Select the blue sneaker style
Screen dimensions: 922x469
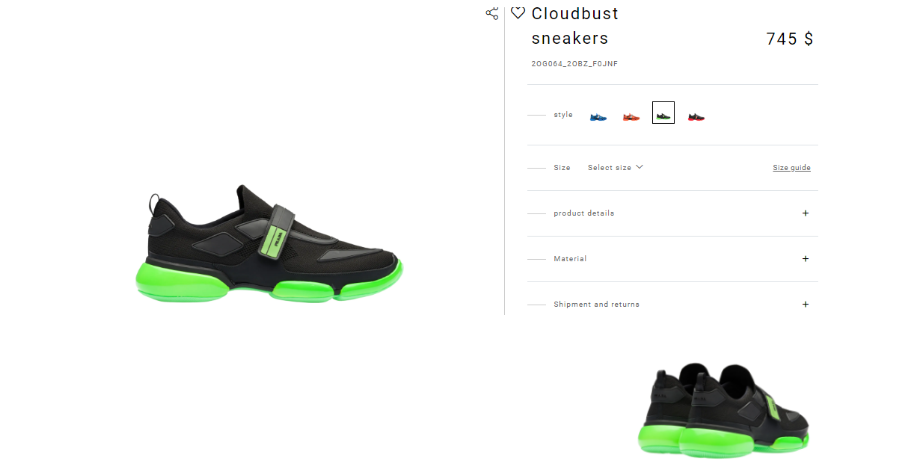(x=598, y=117)
